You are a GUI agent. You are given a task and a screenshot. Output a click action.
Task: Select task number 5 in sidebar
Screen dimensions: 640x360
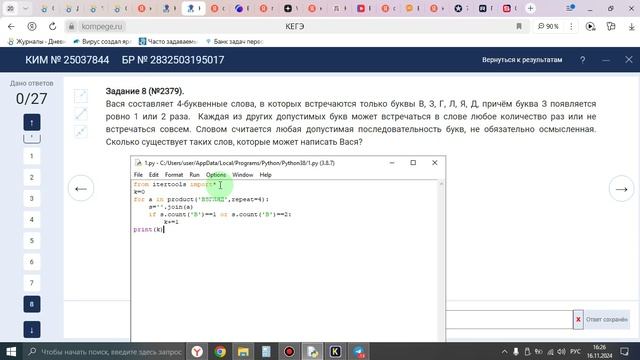(x=32, y=241)
